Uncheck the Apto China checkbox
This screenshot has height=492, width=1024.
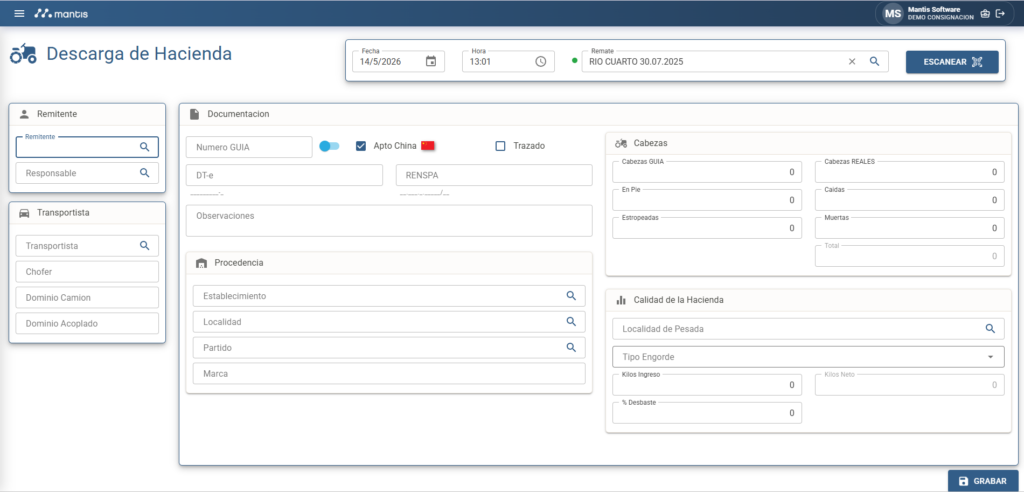tap(360, 146)
